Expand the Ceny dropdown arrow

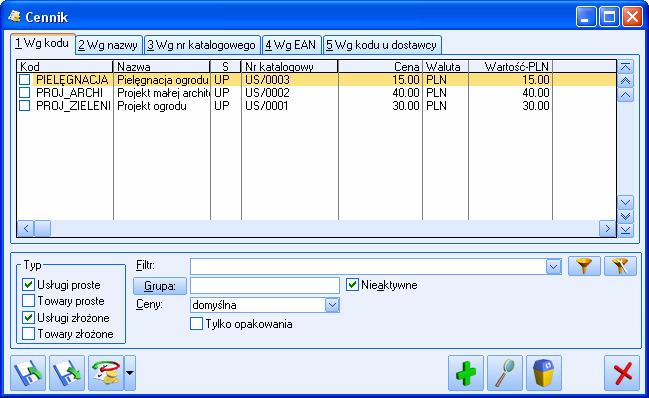click(332, 305)
